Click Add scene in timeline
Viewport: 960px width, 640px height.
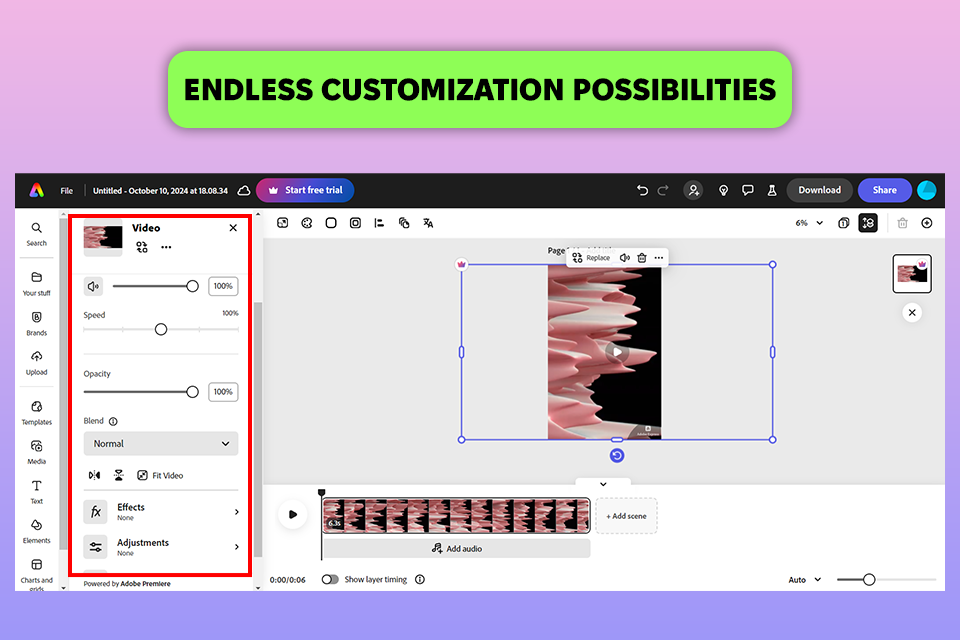click(x=626, y=516)
